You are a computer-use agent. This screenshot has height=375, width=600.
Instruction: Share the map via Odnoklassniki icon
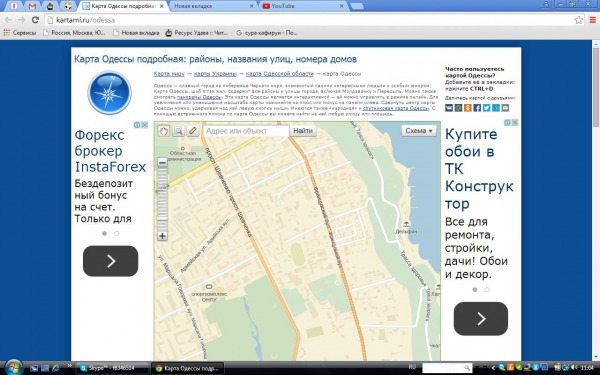(x=468, y=108)
